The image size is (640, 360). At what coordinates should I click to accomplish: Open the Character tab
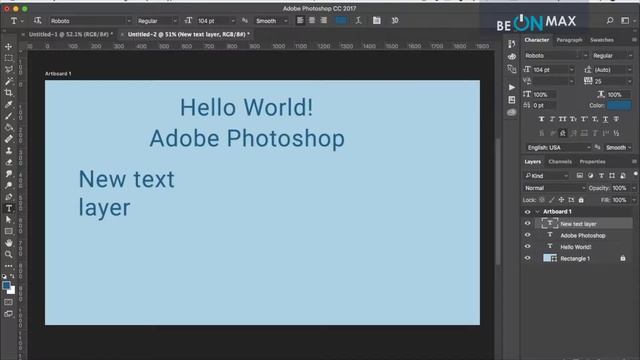(536, 40)
